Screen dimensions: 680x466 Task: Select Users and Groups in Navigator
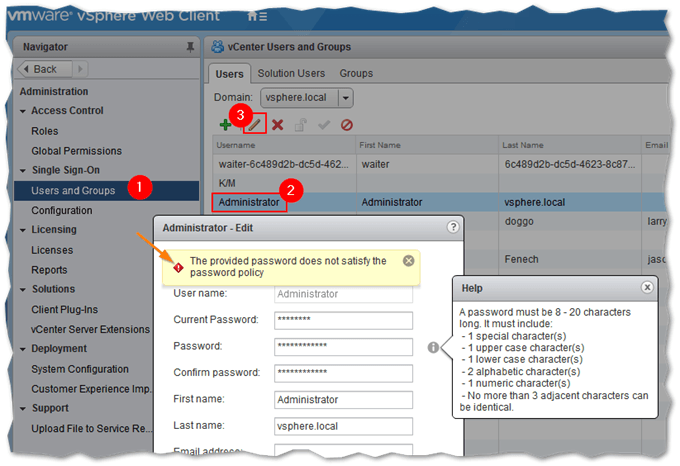[106, 190]
